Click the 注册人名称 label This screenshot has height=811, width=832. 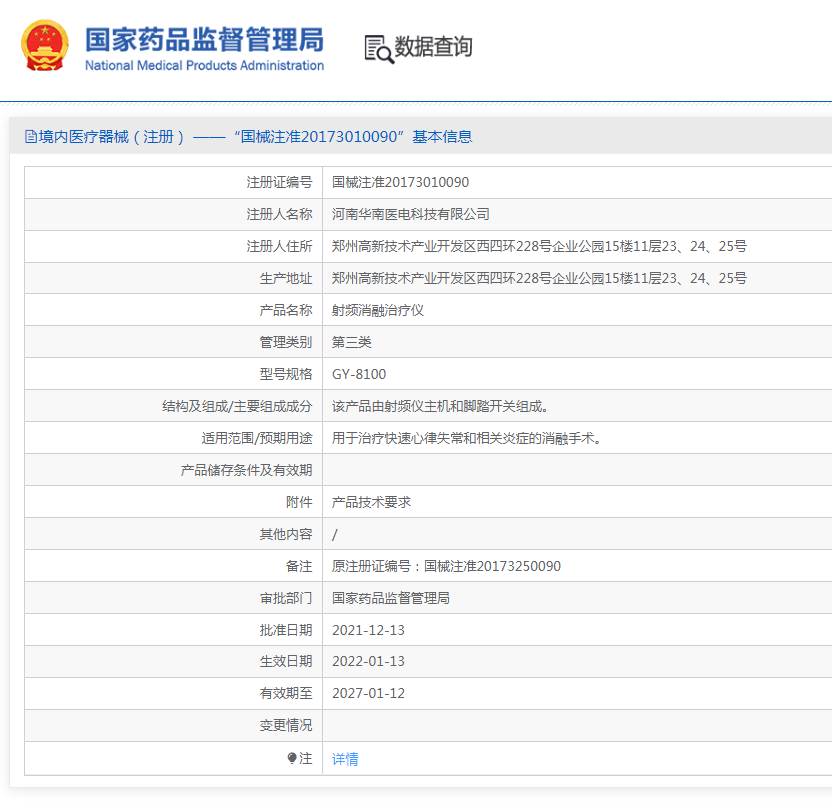pyautogui.click(x=279, y=214)
